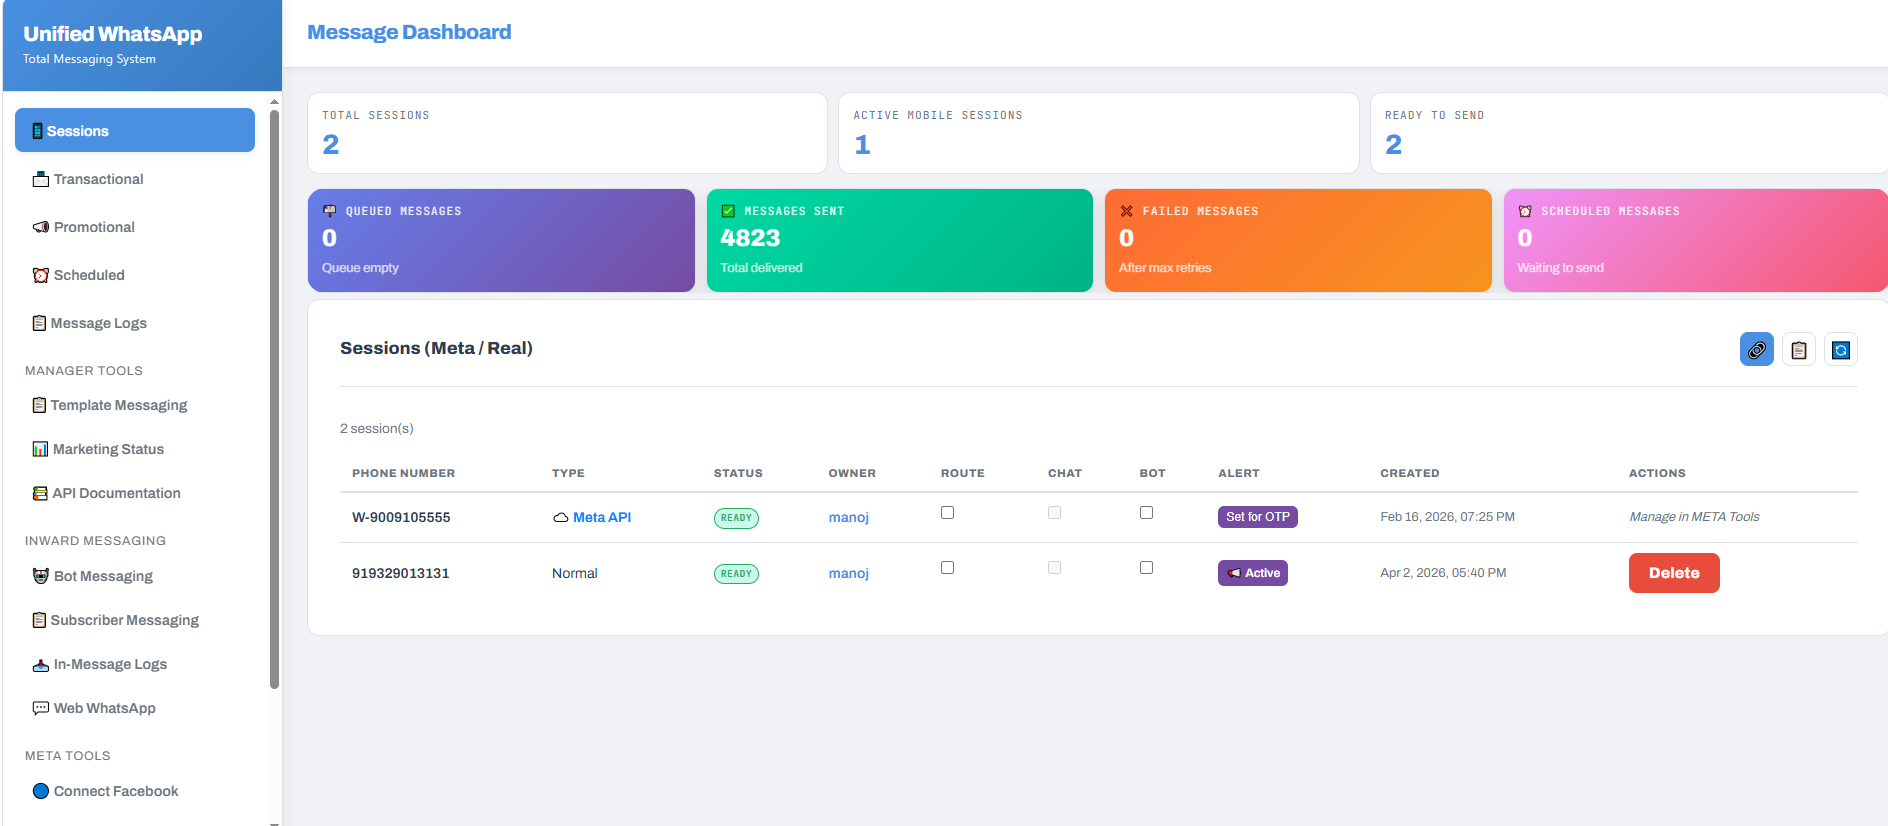Screen dimensions: 1888x826
Task: Click the speech bubble icon beside Web WhatsApp
Action: 41,708
